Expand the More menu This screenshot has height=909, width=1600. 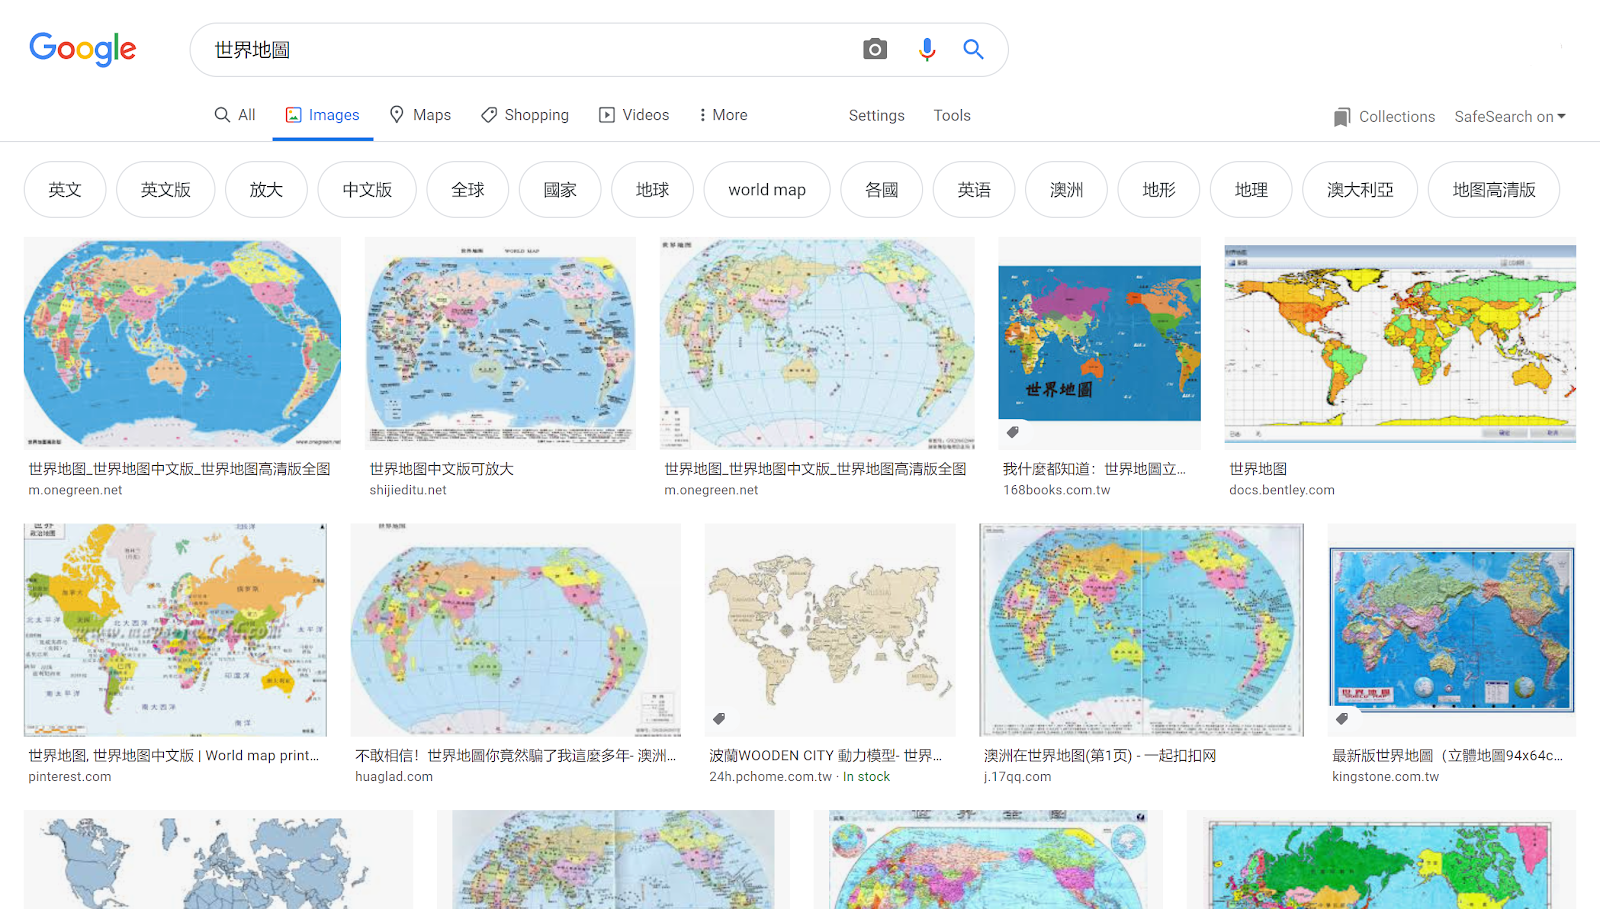[x=723, y=115]
